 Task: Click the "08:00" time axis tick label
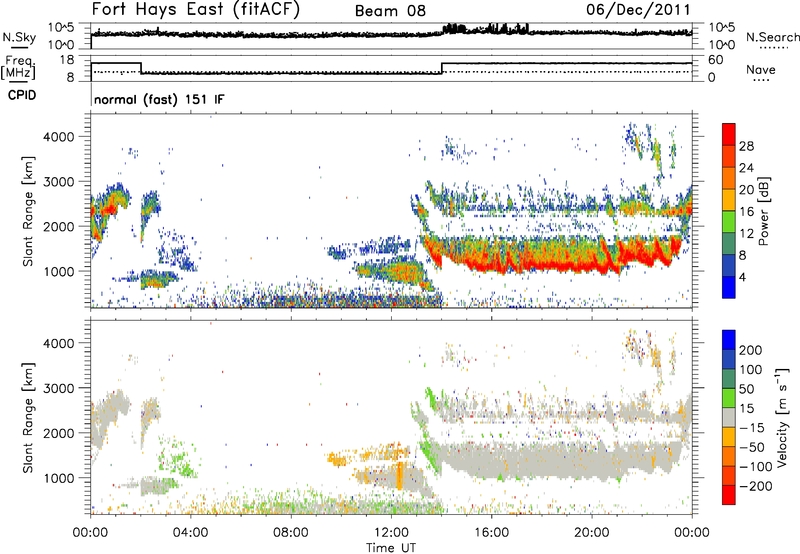(291, 533)
